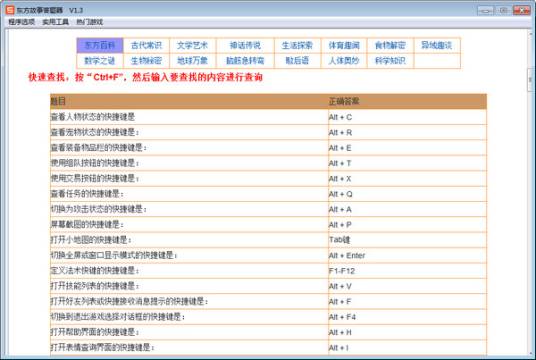Select the 食物解密 category
The image size is (536, 360).
pos(390,45)
